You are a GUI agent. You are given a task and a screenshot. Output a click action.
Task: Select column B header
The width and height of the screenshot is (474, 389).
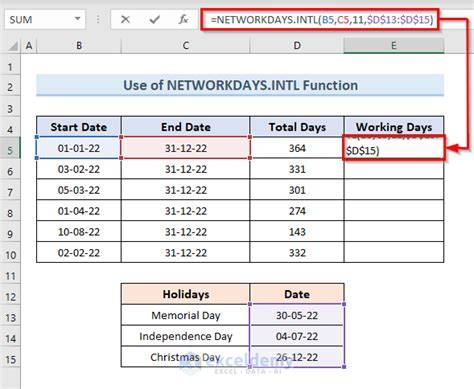(x=79, y=46)
